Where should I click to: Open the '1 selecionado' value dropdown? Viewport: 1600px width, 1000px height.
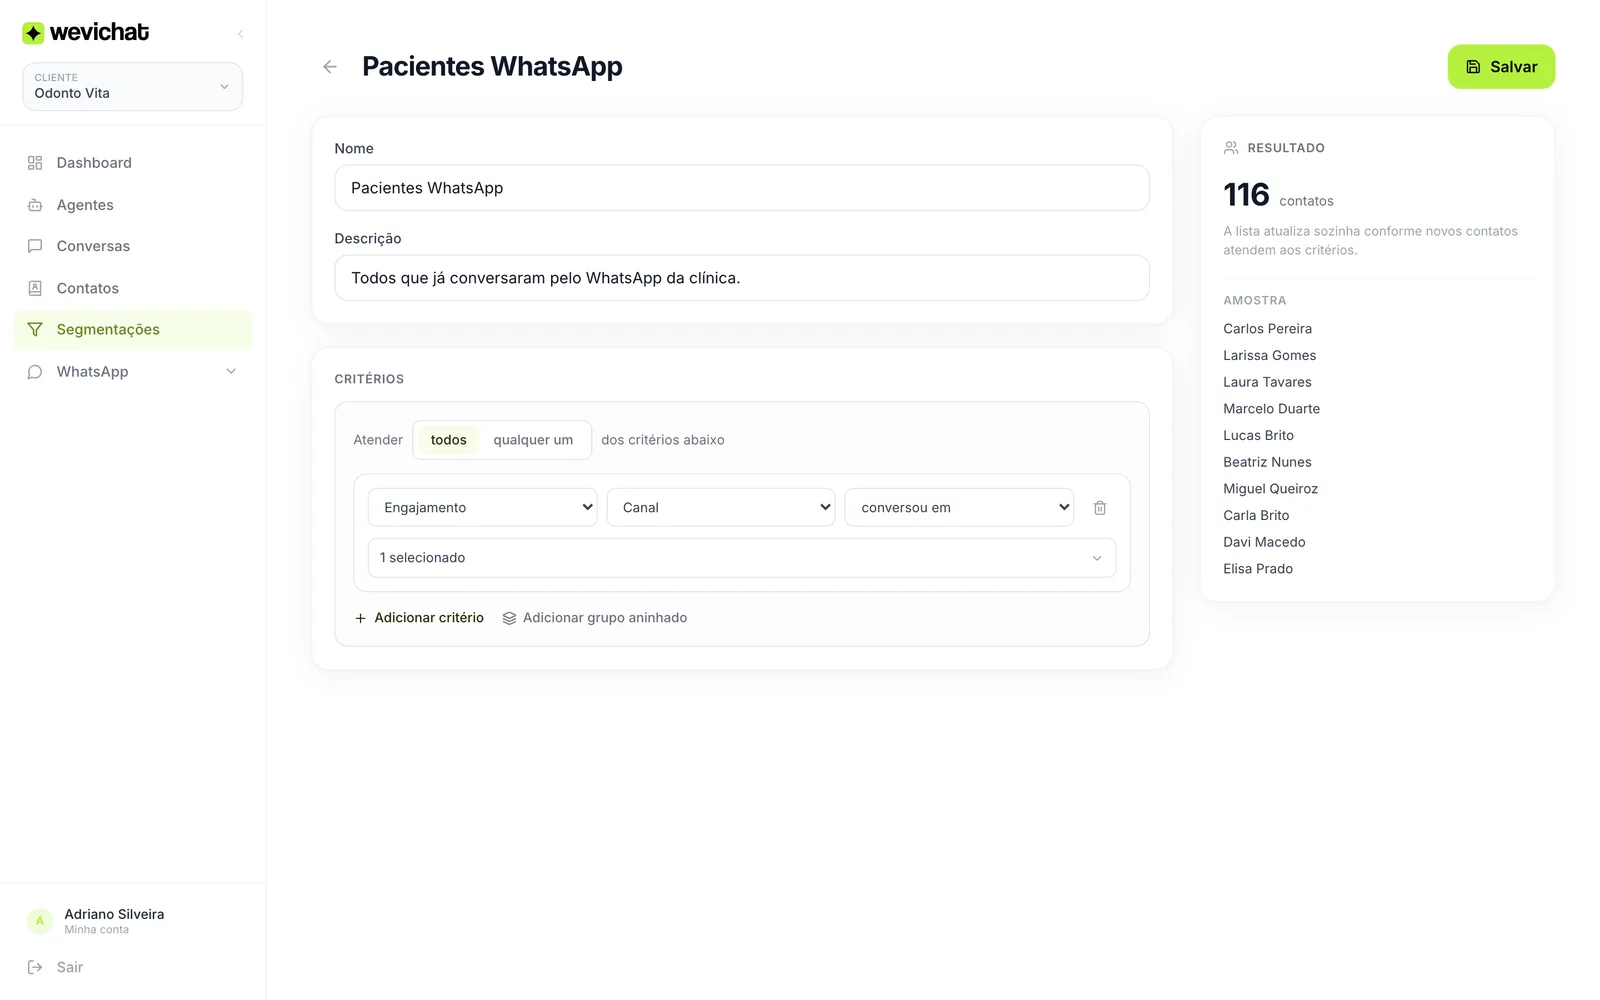[x=742, y=558]
